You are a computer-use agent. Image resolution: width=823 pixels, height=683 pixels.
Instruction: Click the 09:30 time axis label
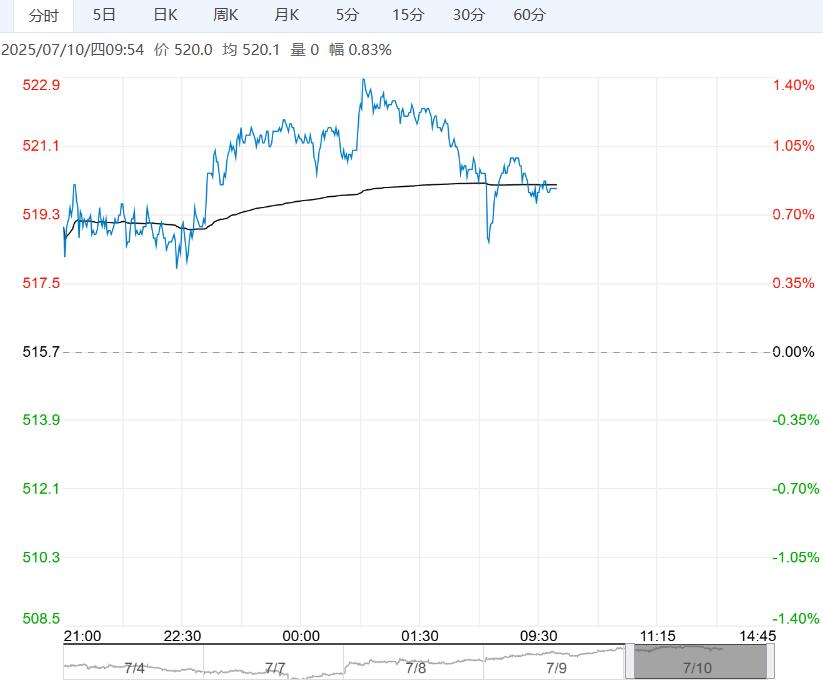pos(538,636)
